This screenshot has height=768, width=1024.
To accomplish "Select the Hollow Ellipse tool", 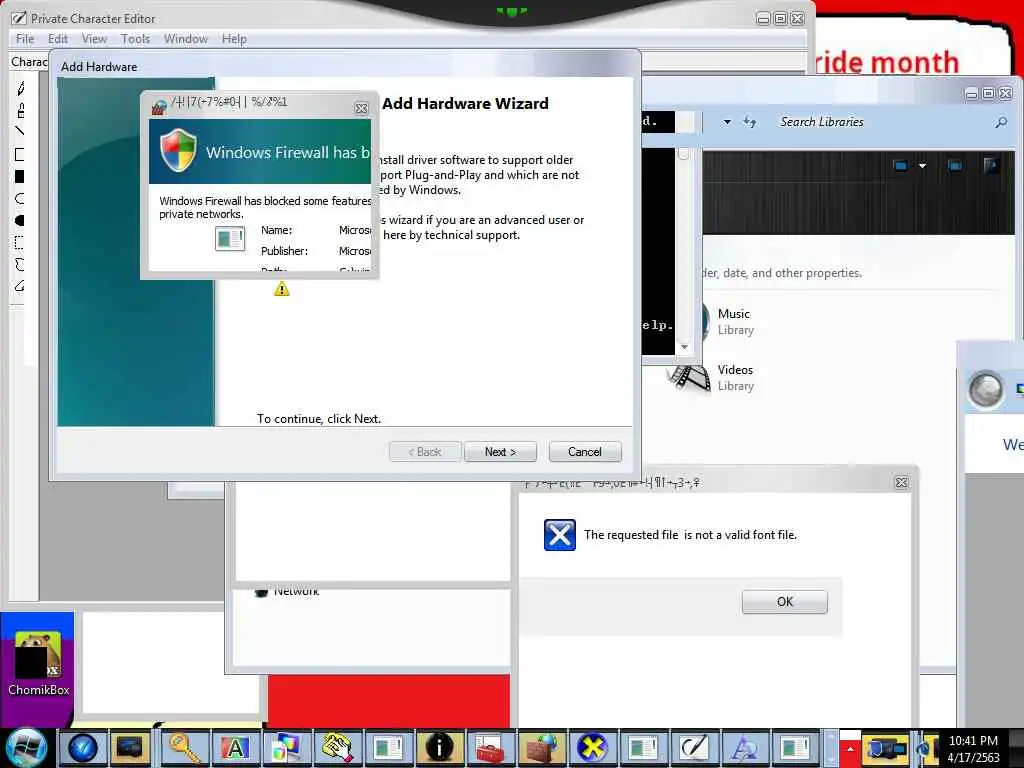I will coord(20,199).
